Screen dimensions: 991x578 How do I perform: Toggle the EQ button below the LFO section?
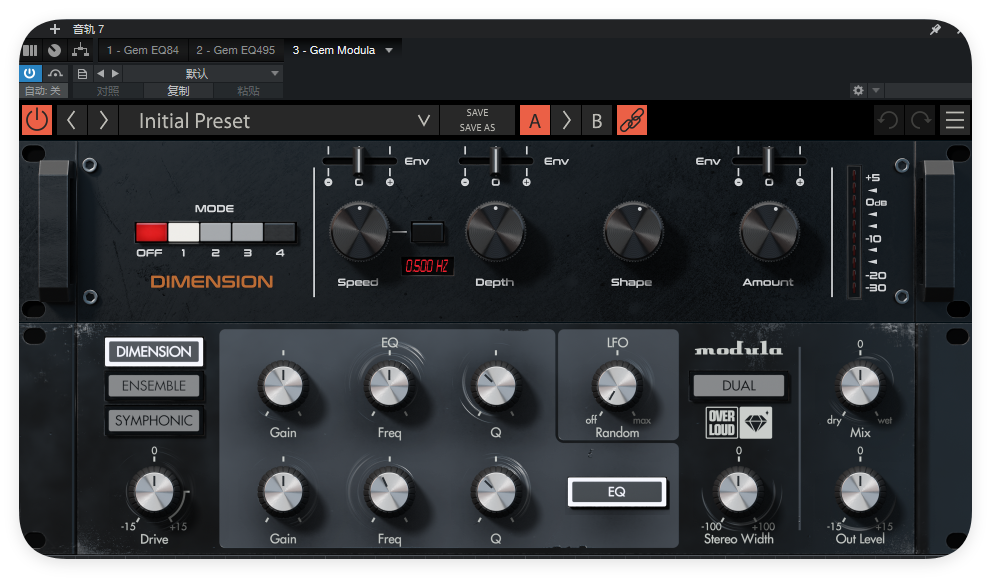pyautogui.click(x=616, y=491)
